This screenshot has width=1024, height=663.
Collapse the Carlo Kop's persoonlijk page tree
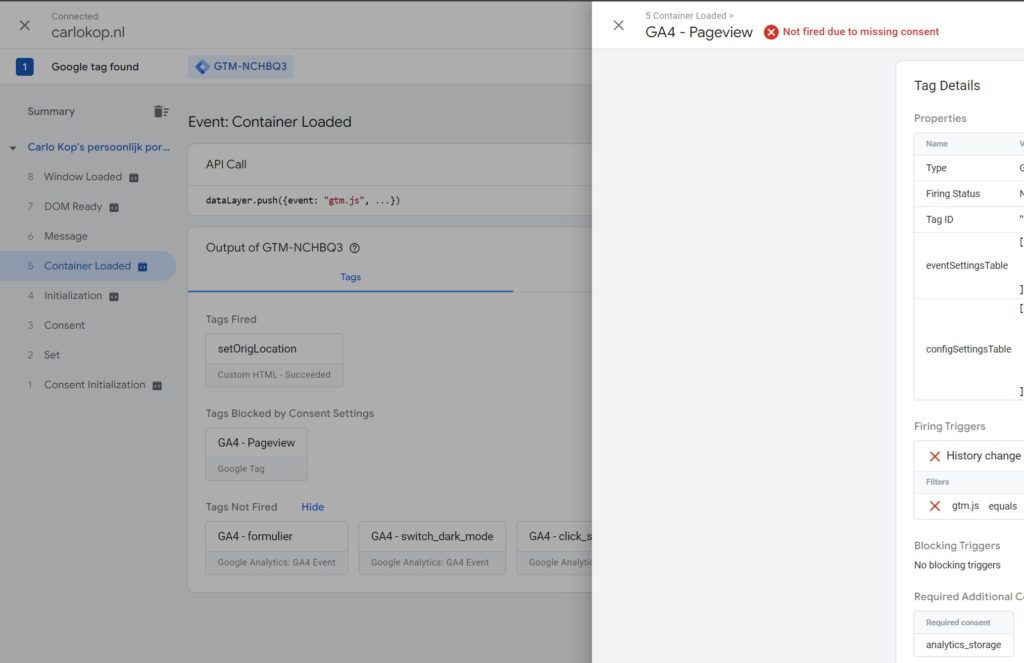(x=12, y=148)
